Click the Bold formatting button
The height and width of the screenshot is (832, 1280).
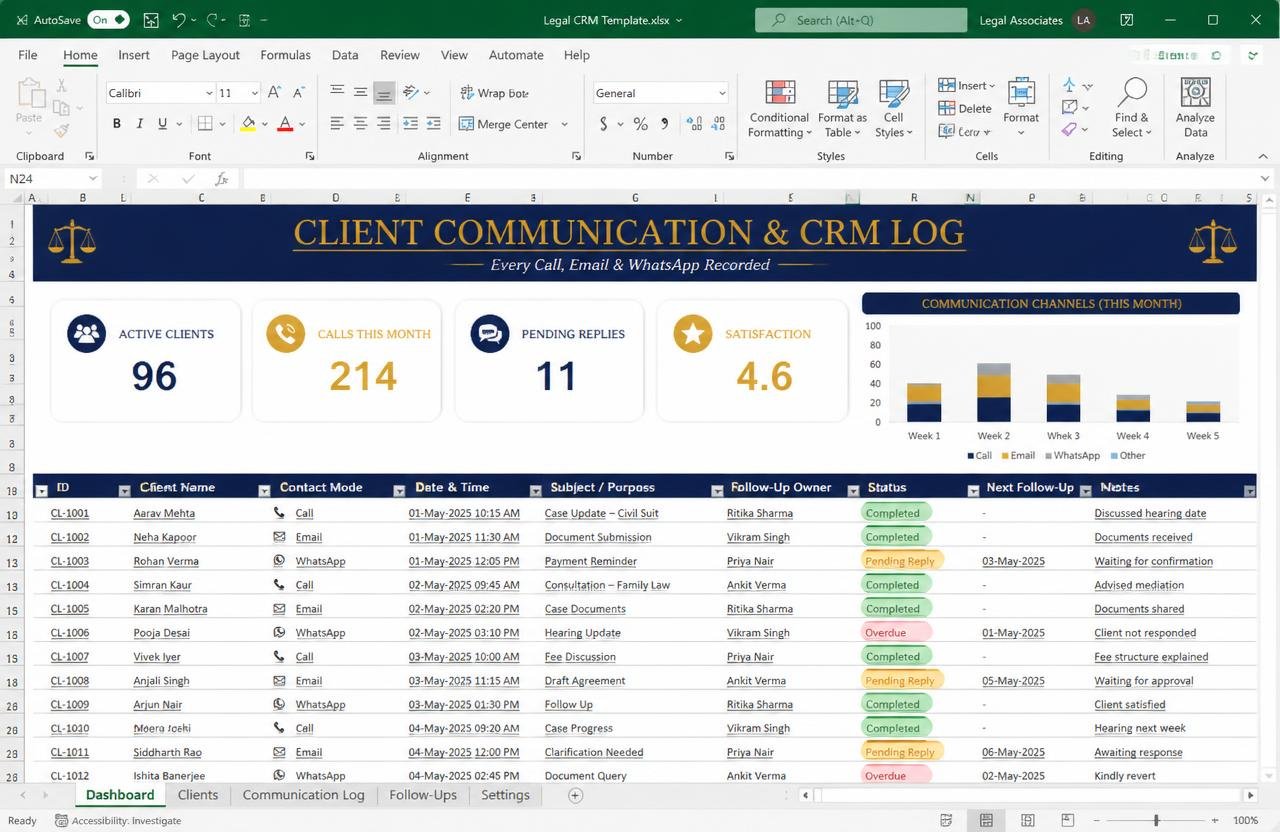[116, 124]
